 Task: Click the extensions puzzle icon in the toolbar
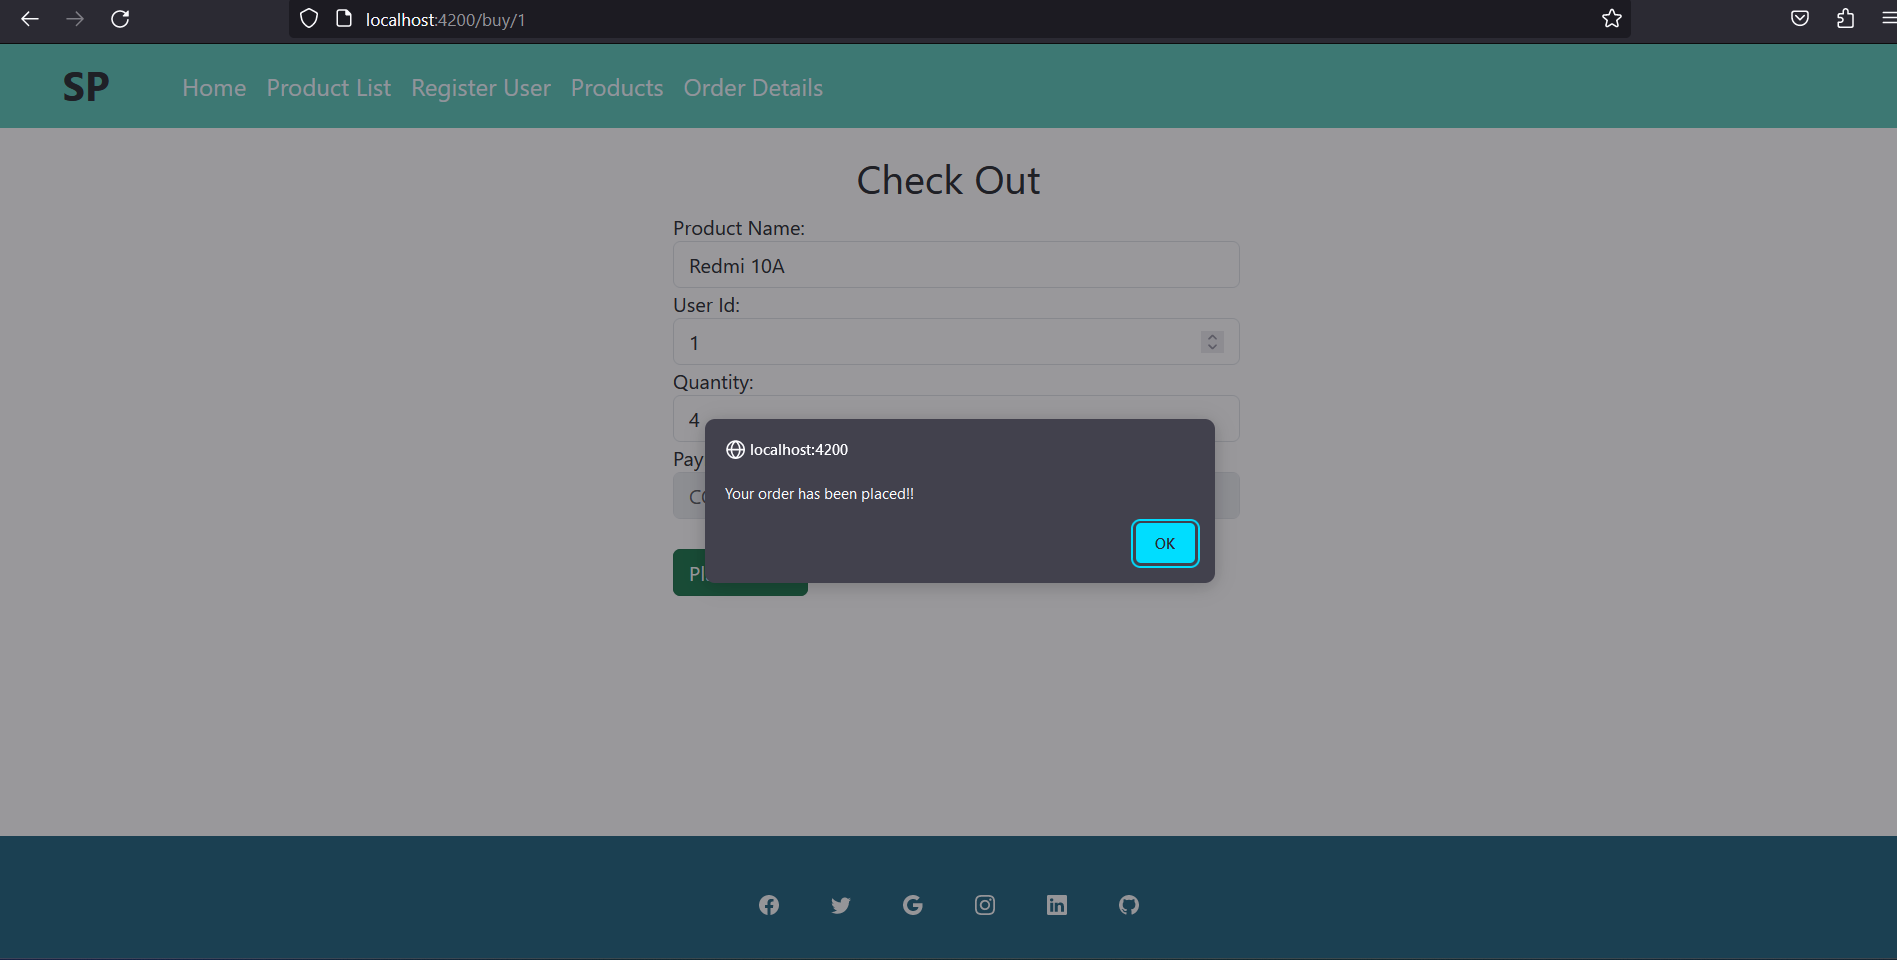[1845, 19]
